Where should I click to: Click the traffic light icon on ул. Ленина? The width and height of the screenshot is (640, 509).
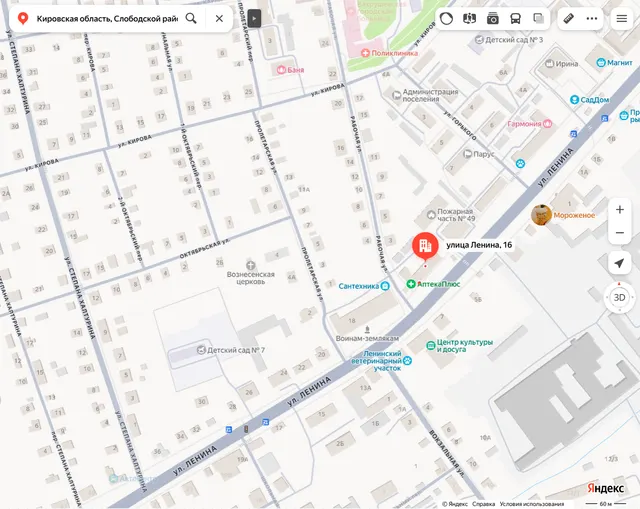click(246, 429)
